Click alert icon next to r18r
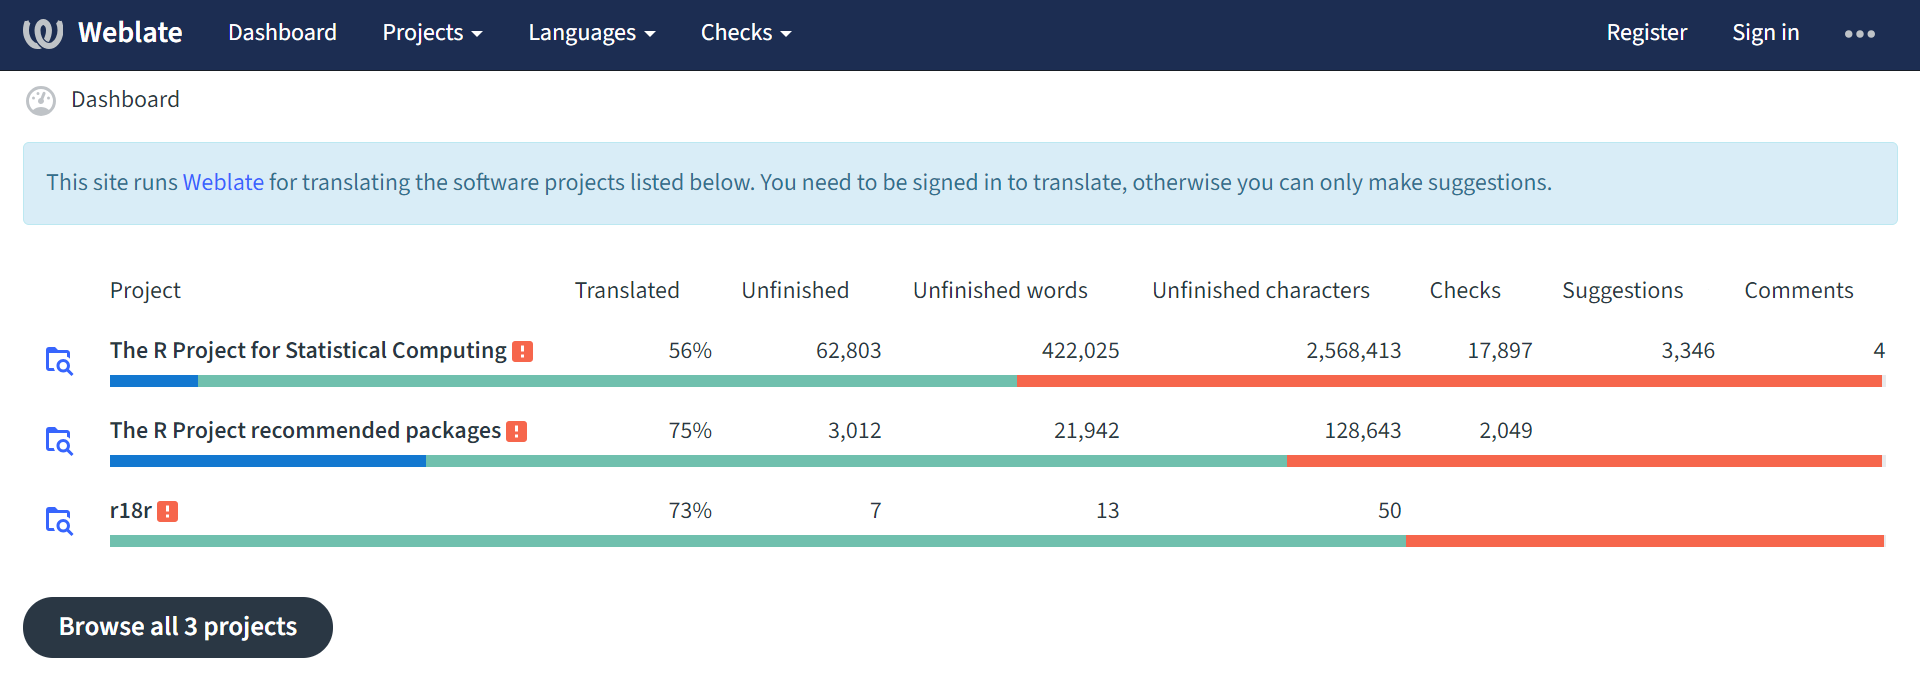 coord(168,511)
